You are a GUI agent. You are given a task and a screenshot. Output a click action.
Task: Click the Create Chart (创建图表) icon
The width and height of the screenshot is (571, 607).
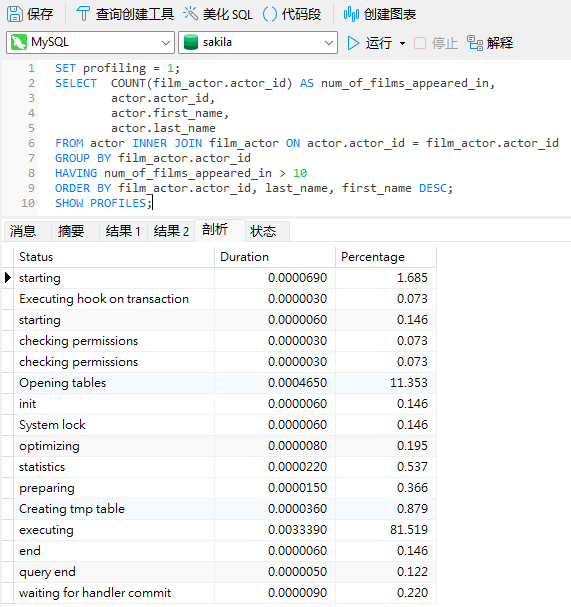pyautogui.click(x=351, y=14)
